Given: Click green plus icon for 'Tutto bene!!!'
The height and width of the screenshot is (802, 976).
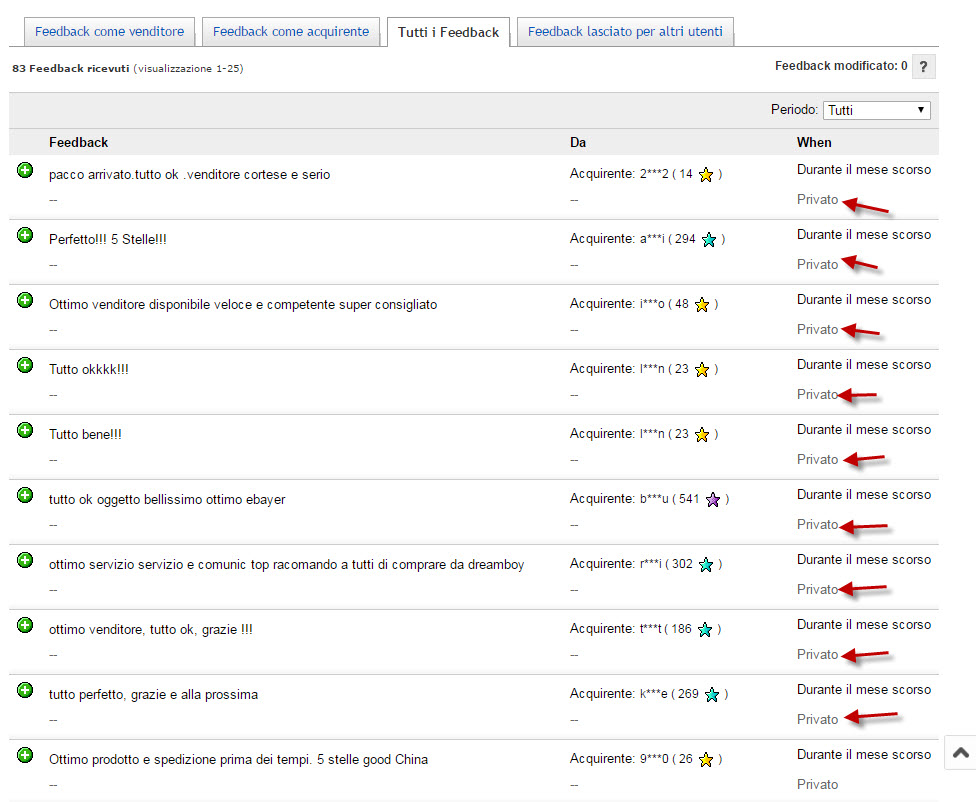Looking at the screenshot, I should pos(25,430).
